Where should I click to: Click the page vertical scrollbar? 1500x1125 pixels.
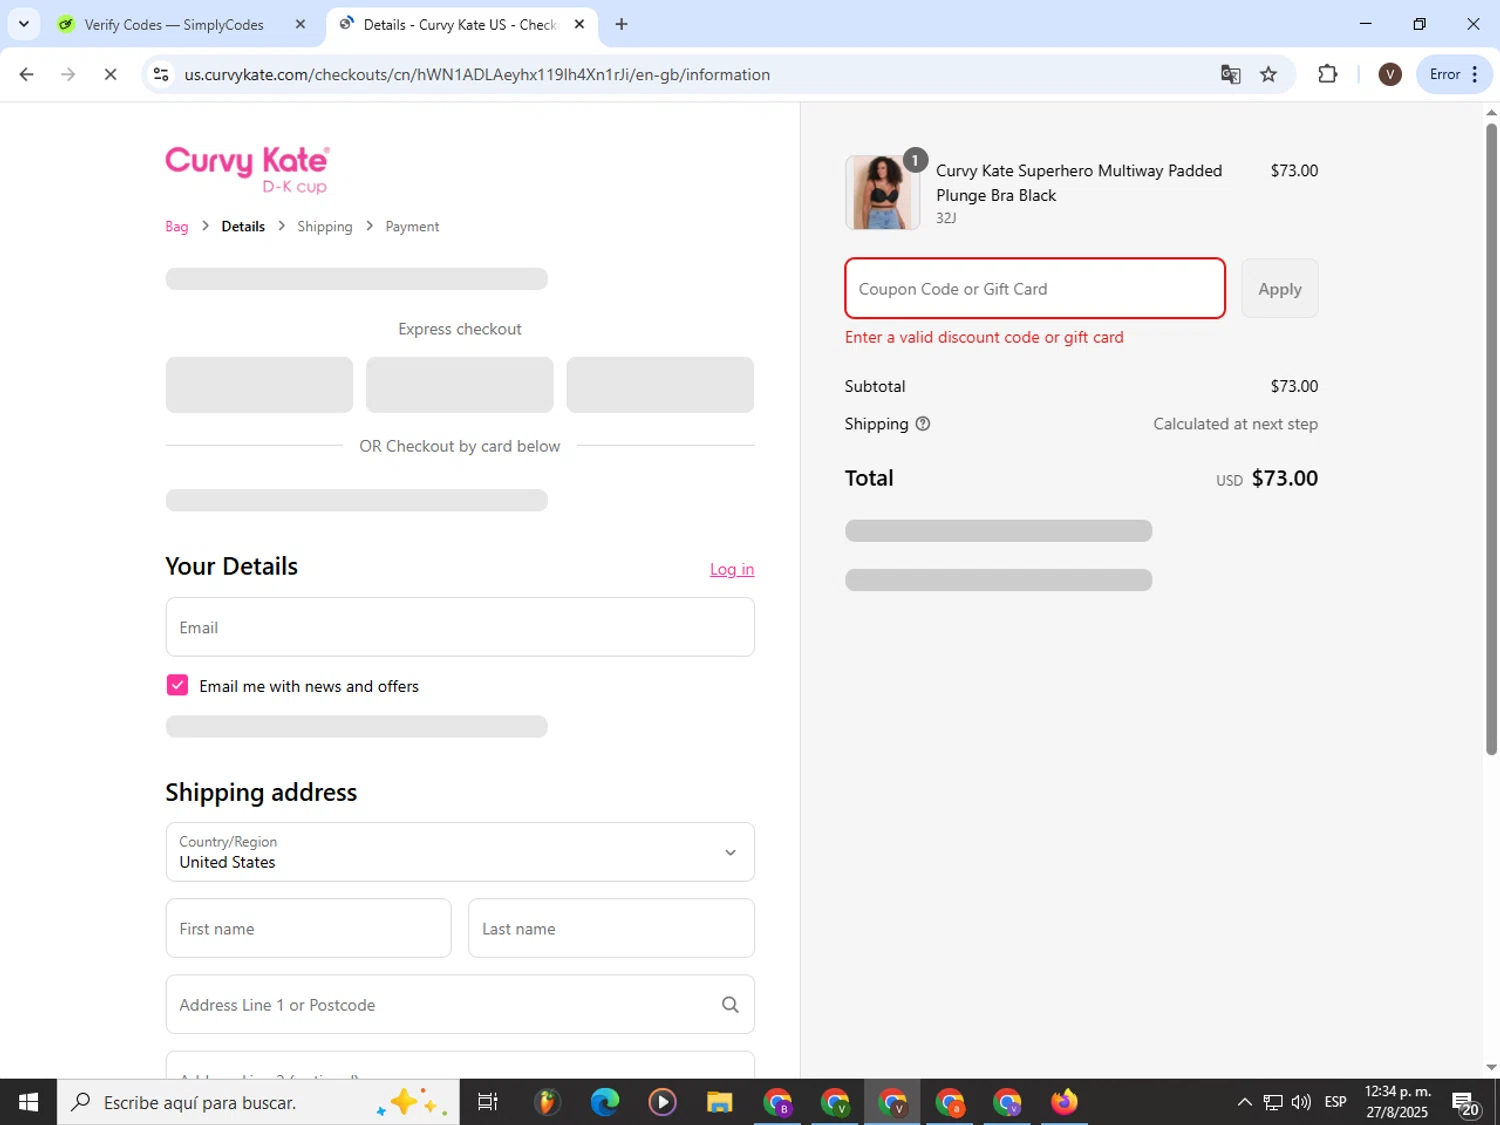tap(1491, 438)
